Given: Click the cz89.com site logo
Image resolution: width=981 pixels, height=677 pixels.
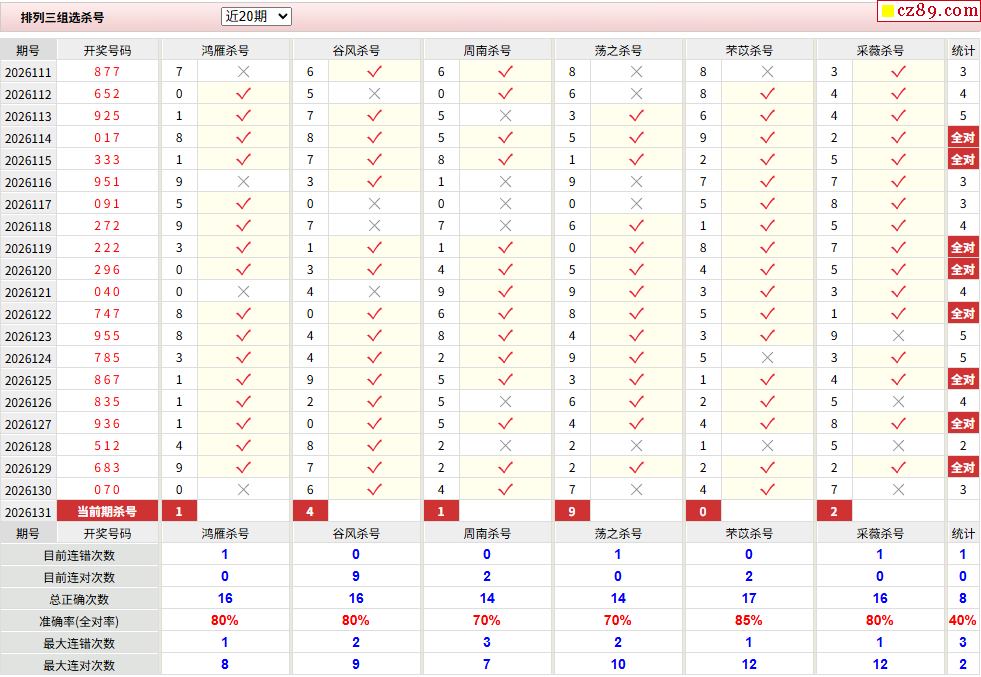Looking at the screenshot, I should pyautogui.click(x=937, y=10).
